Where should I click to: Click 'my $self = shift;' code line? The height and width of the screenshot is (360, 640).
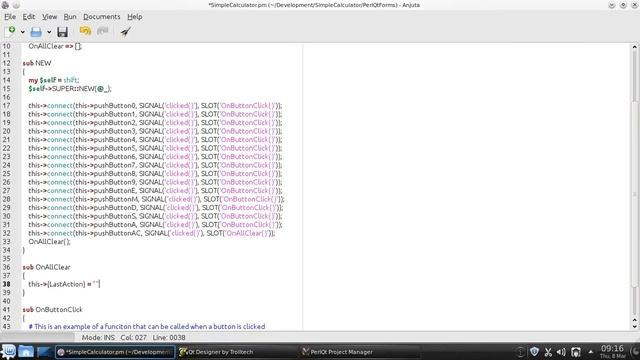pyautogui.click(x=54, y=80)
